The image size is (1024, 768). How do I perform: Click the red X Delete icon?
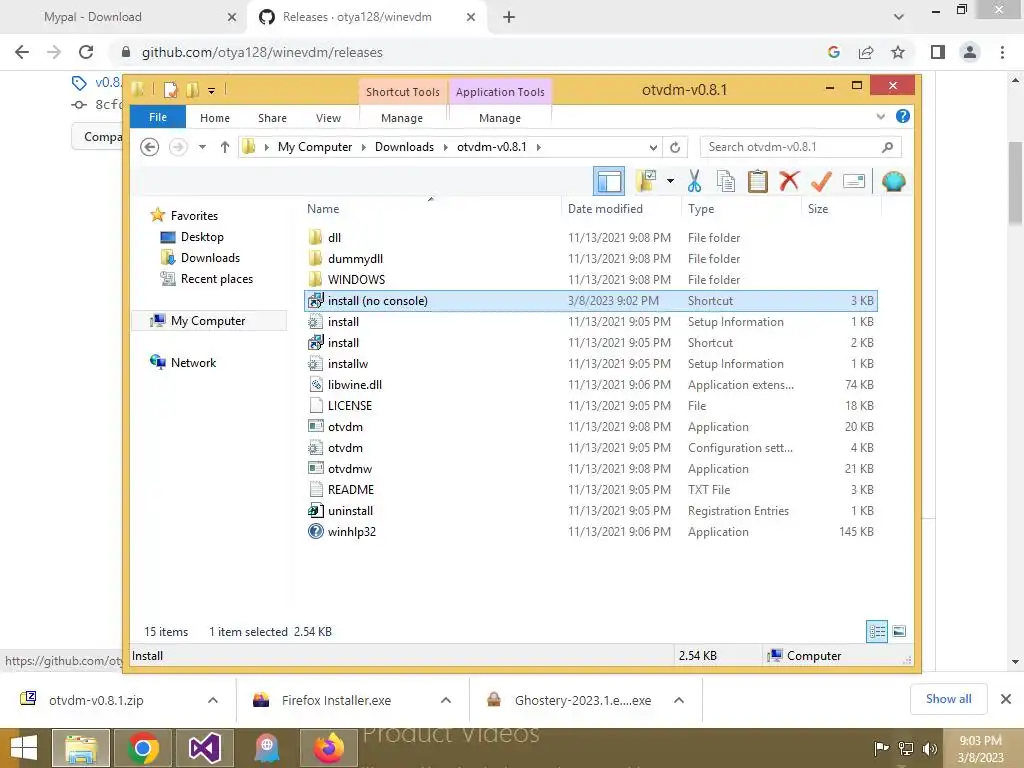click(789, 181)
